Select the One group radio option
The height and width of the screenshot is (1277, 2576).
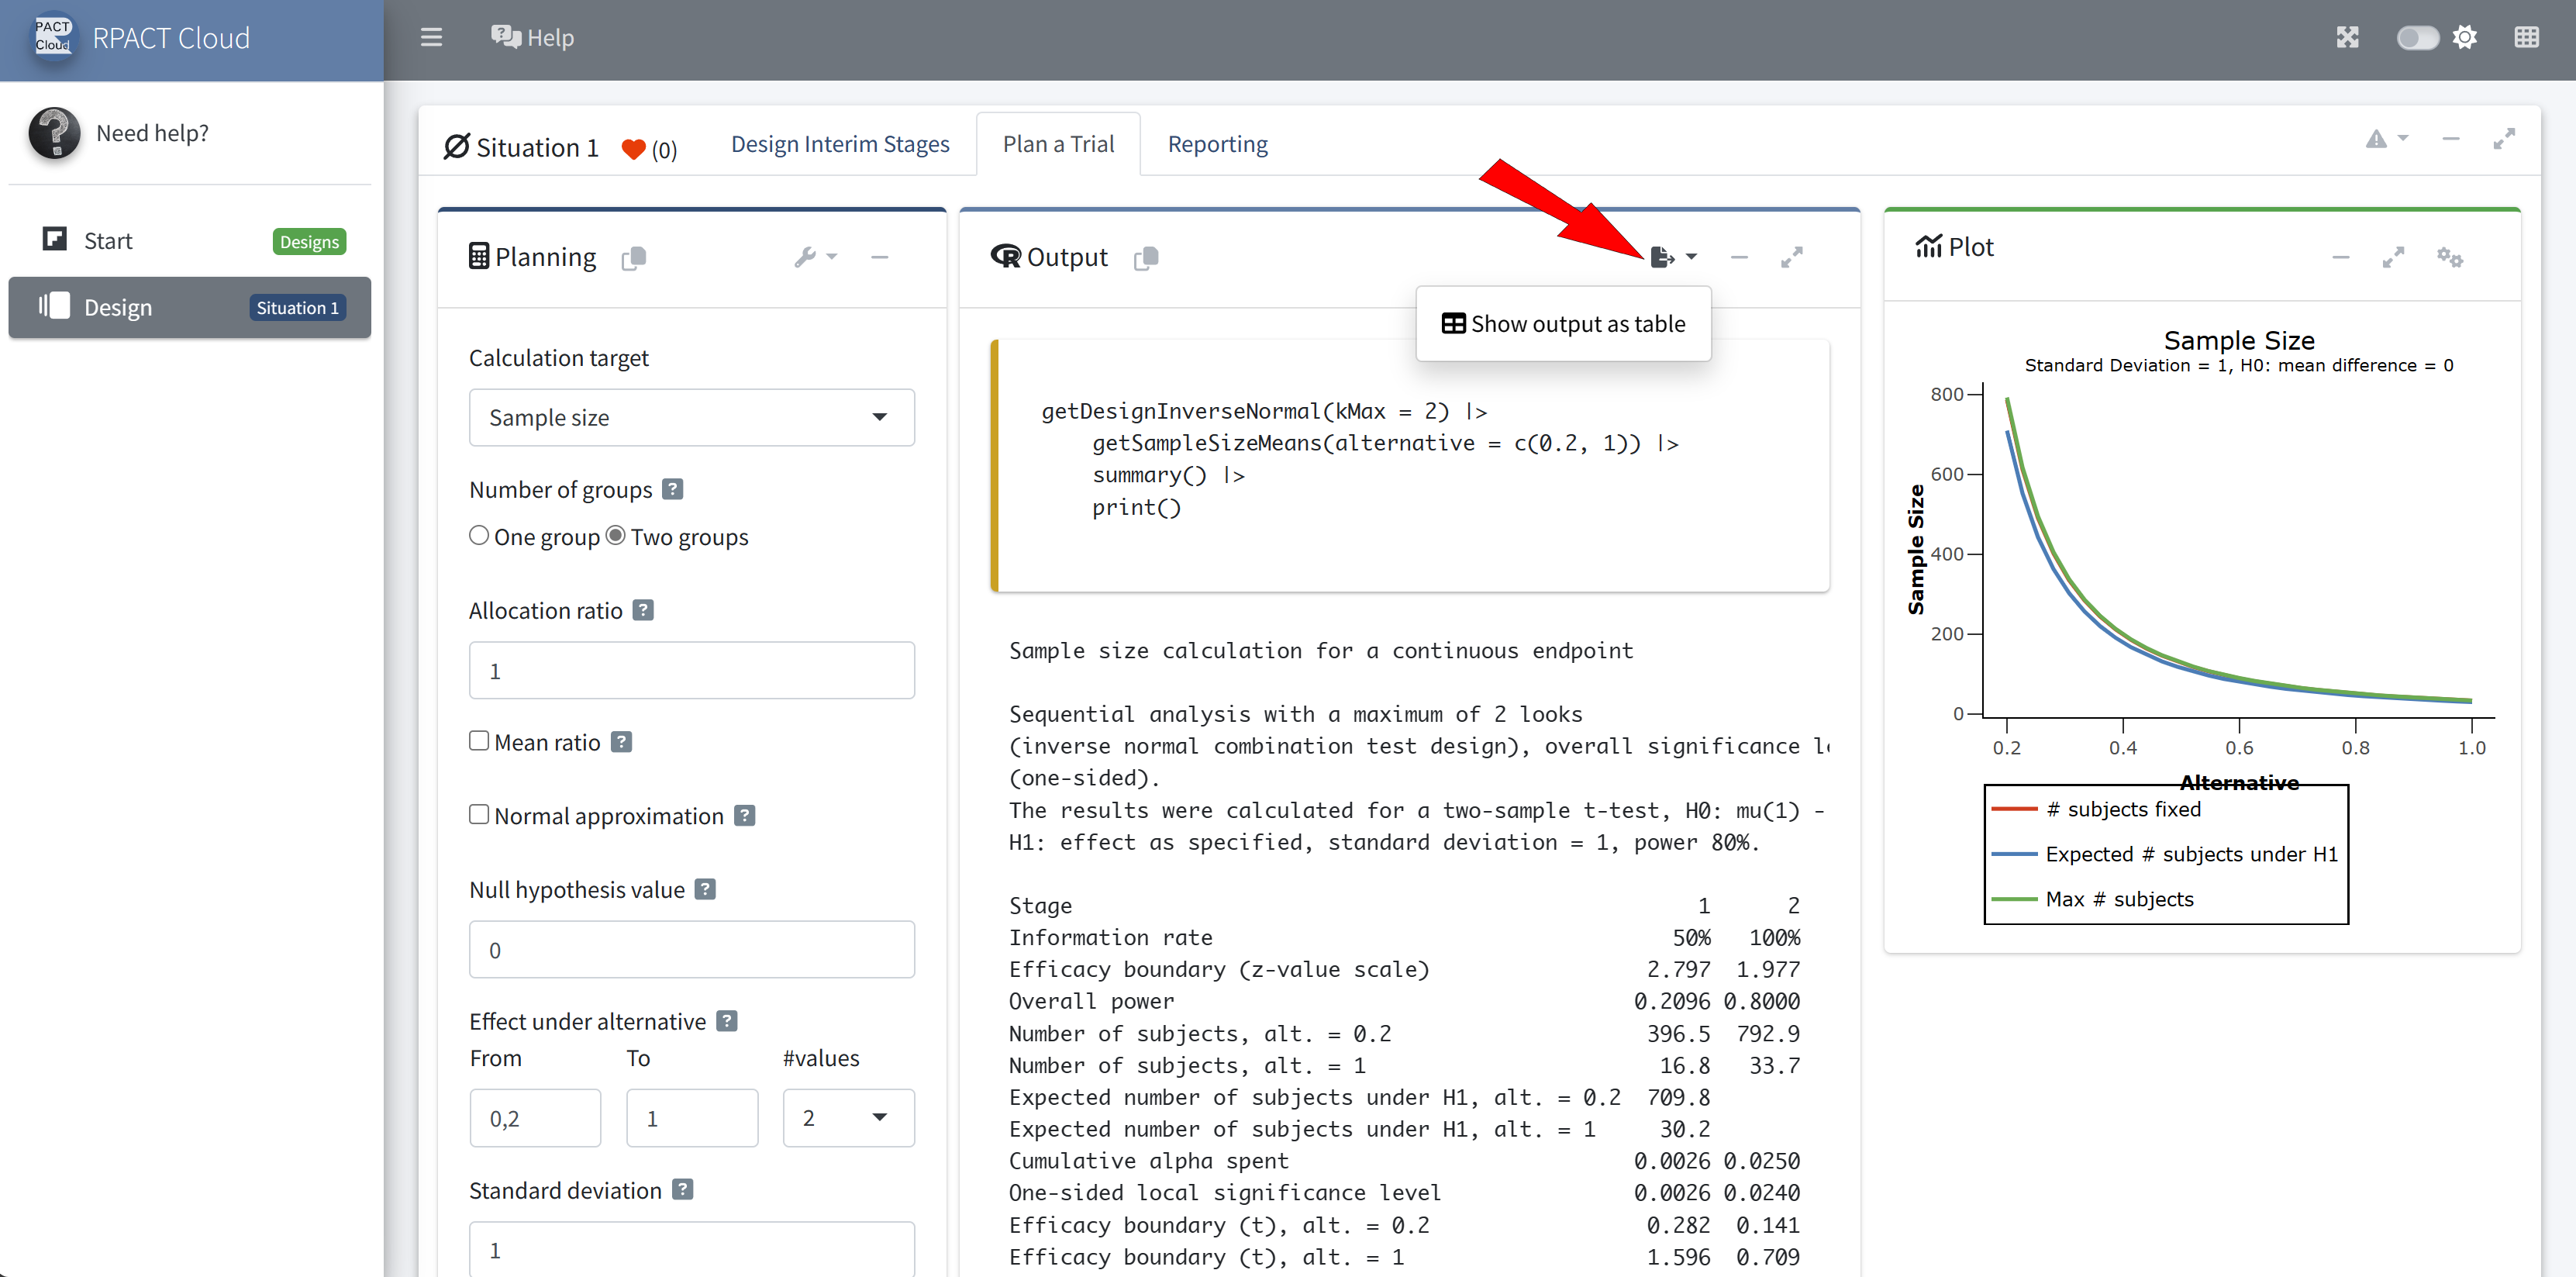tap(479, 536)
